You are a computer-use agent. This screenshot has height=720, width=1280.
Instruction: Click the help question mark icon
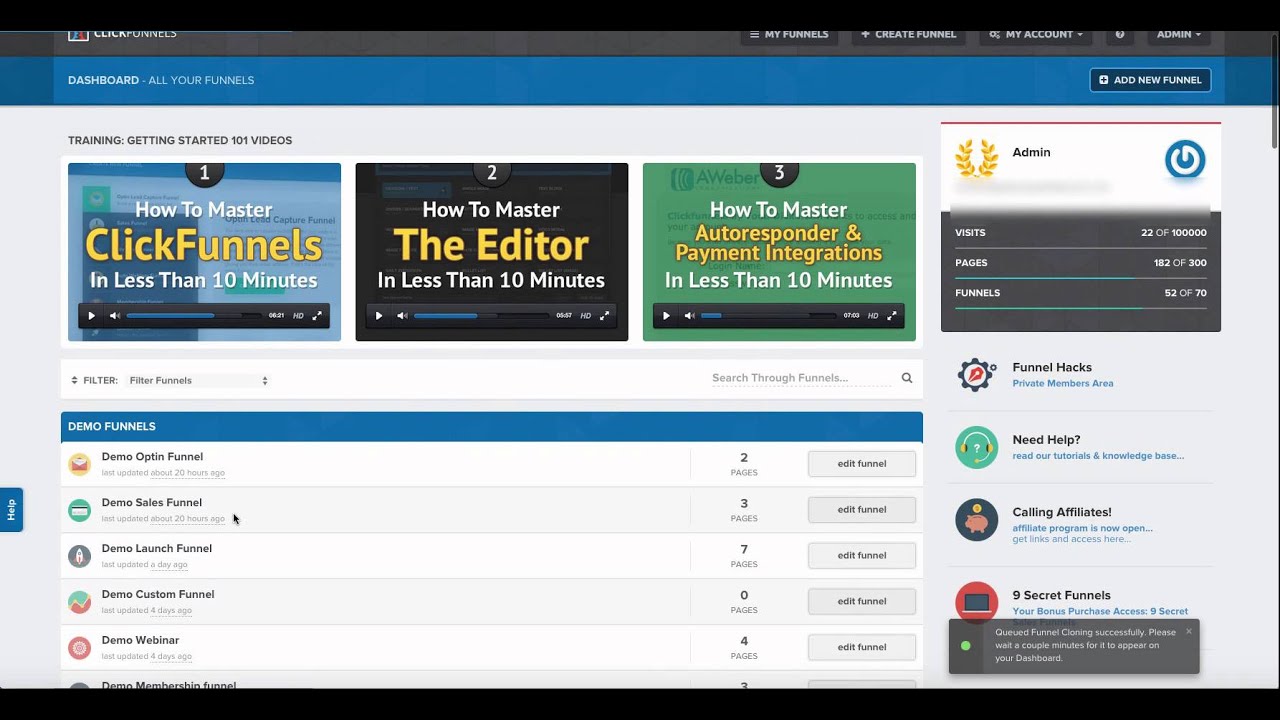point(1120,34)
